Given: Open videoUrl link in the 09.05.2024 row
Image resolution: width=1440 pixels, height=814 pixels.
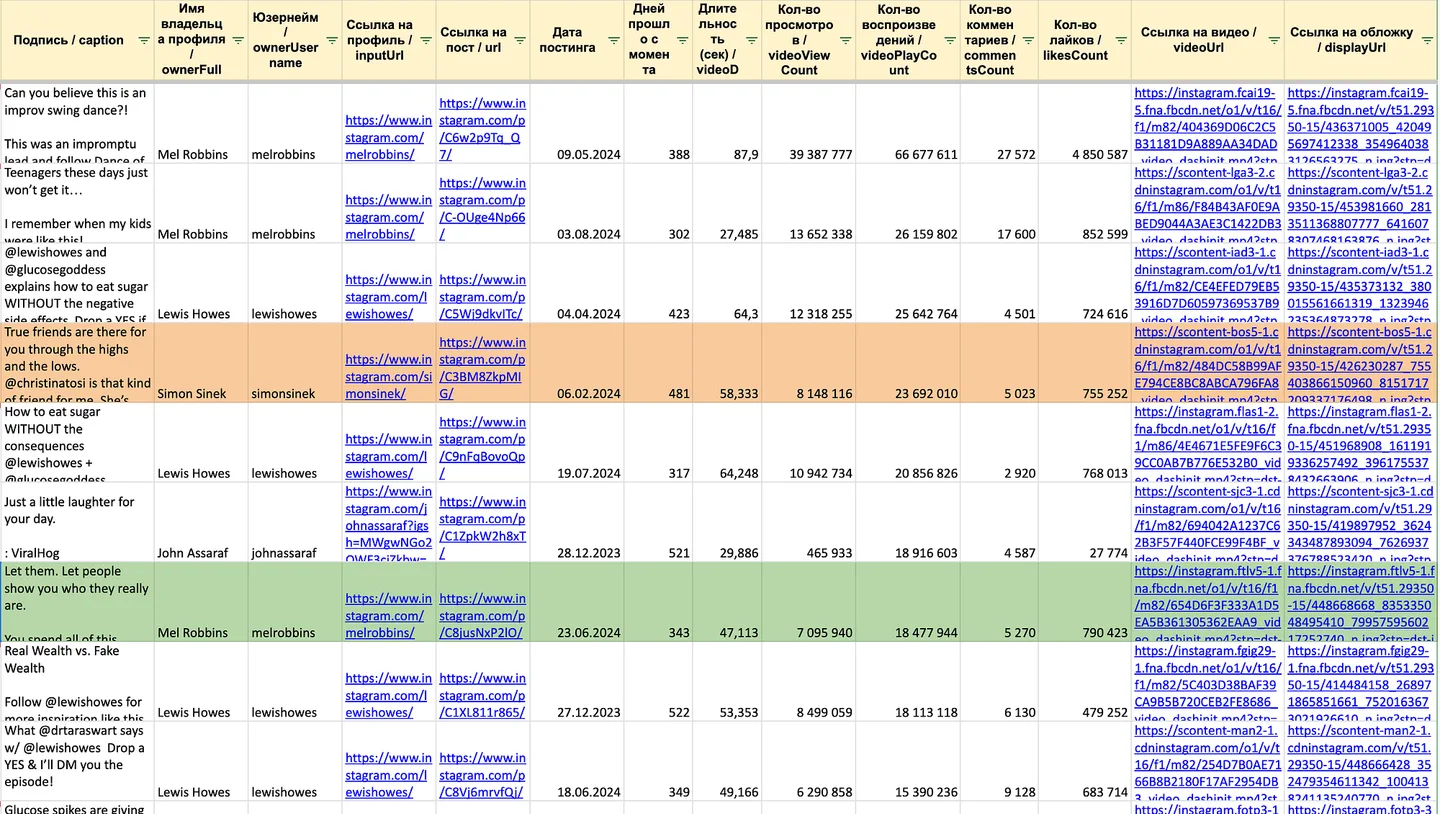Looking at the screenshot, I should coord(1207,124).
